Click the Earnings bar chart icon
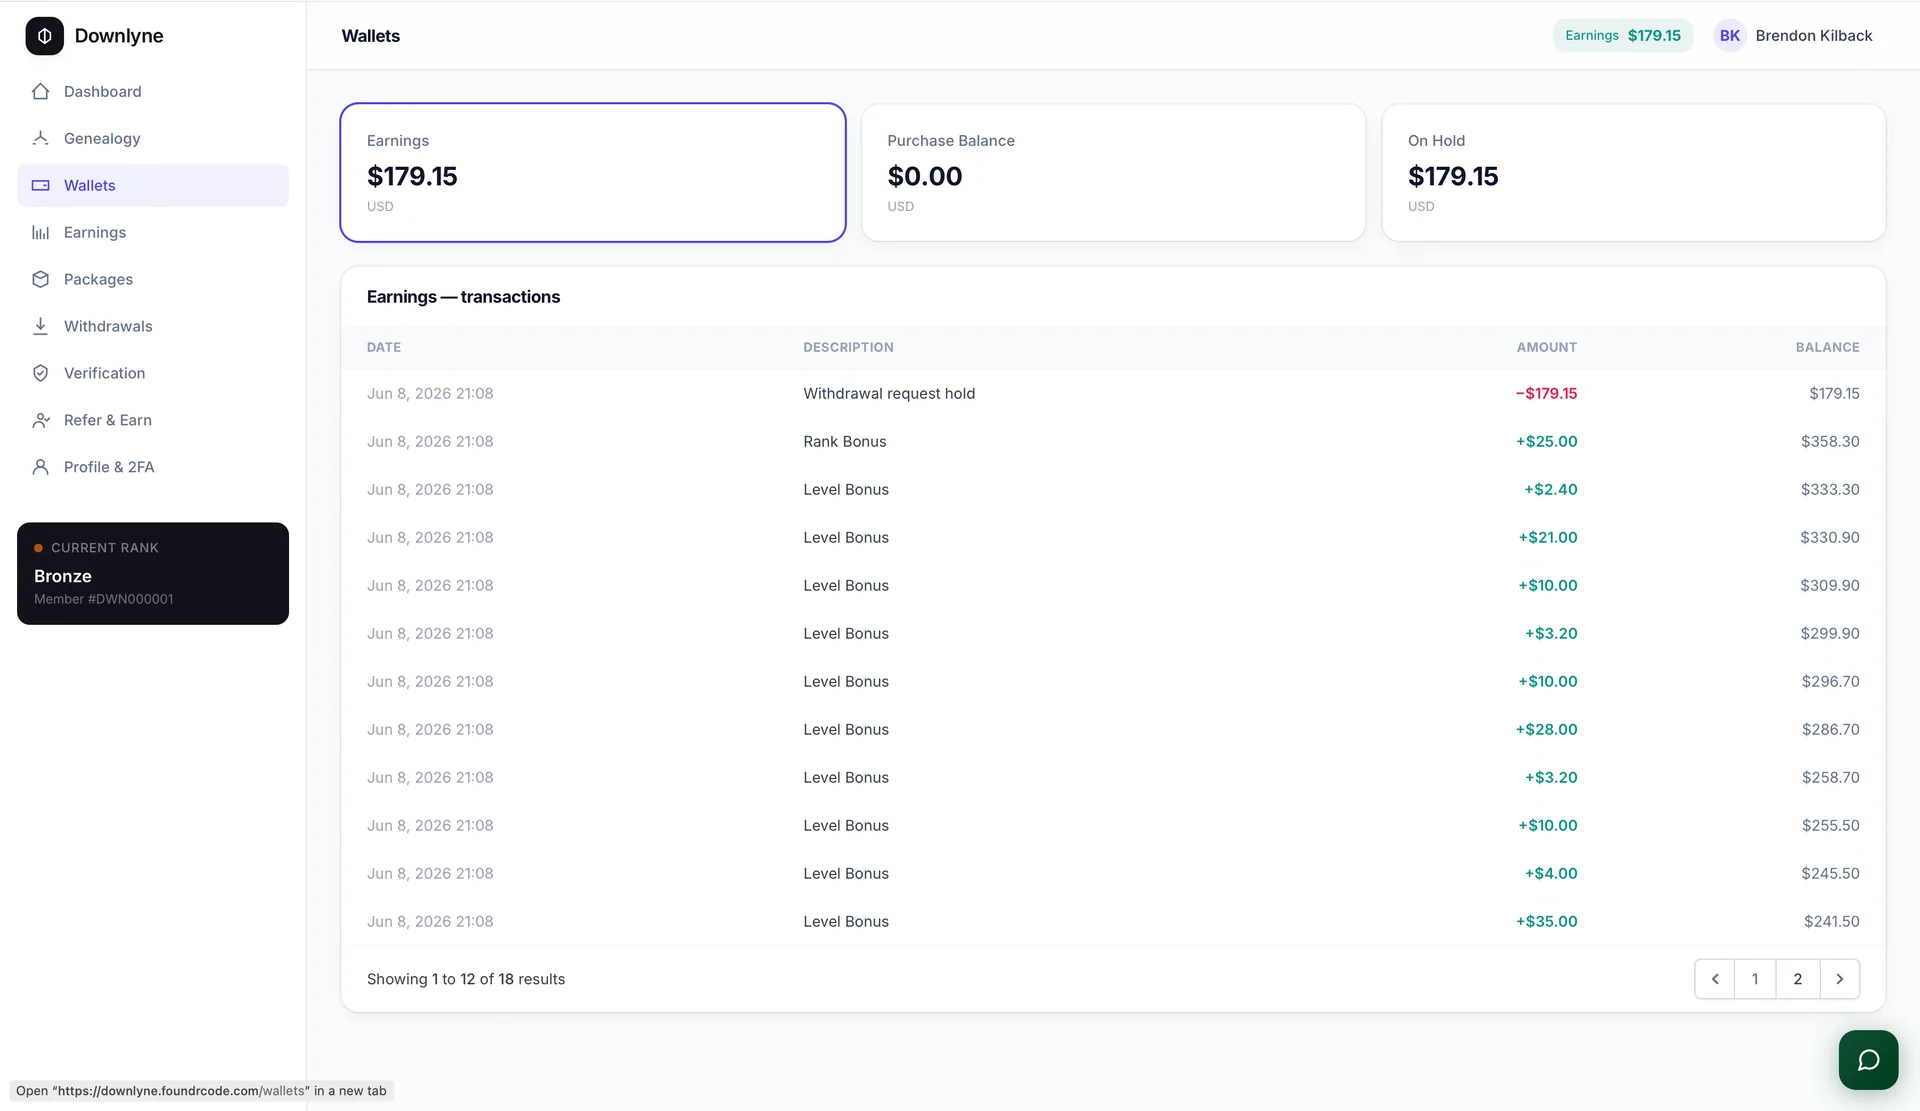The height and width of the screenshot is (1111, 1920). pos(41,232)
